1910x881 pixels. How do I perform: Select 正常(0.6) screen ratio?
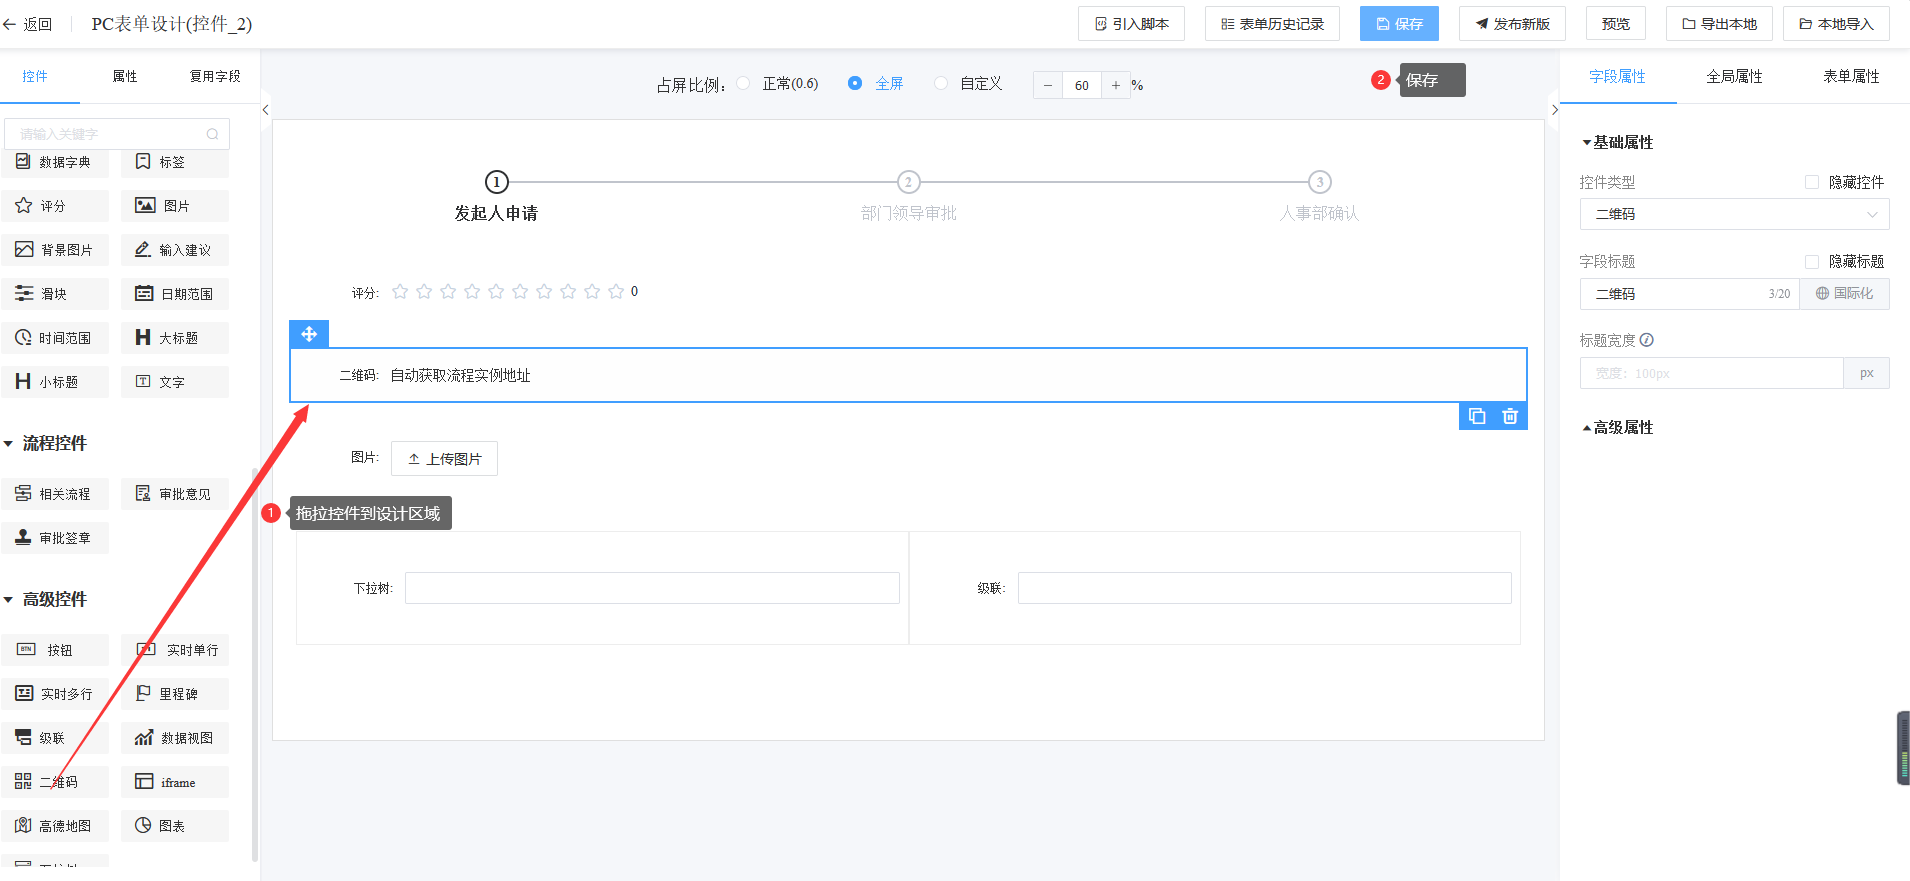coord(743,84)
